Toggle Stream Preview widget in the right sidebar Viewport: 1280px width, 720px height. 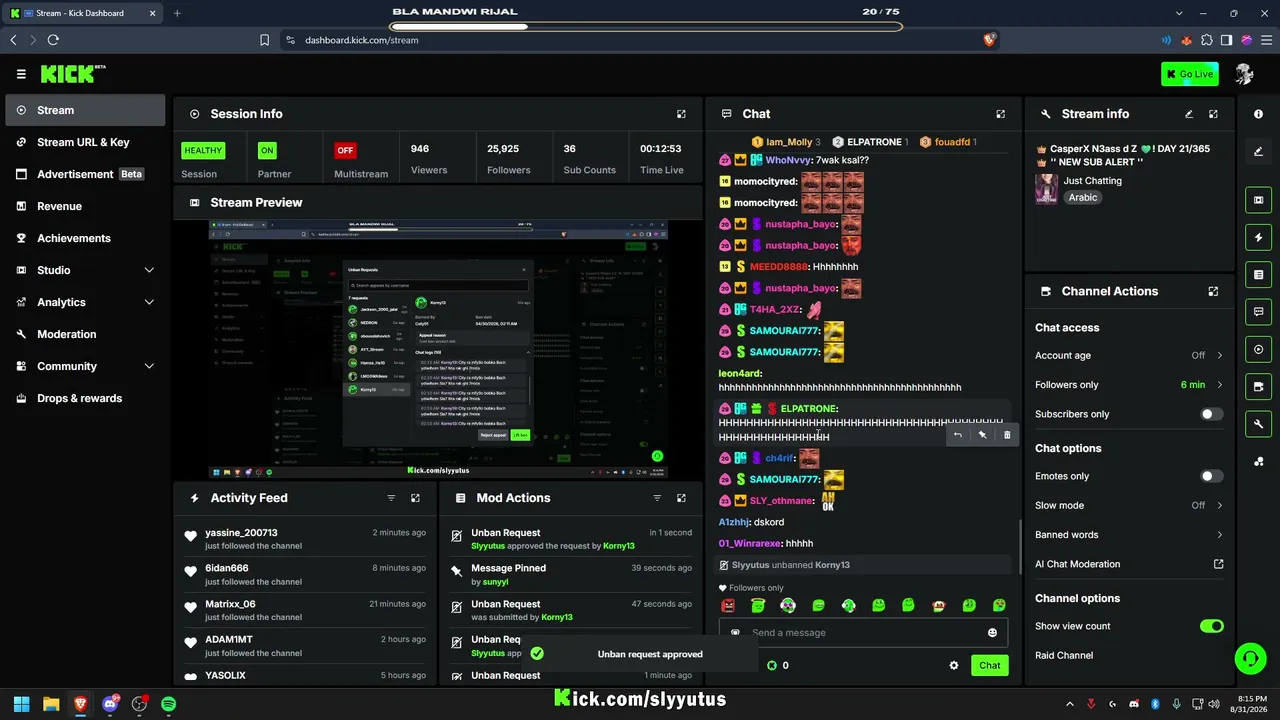coord(1258,200)
